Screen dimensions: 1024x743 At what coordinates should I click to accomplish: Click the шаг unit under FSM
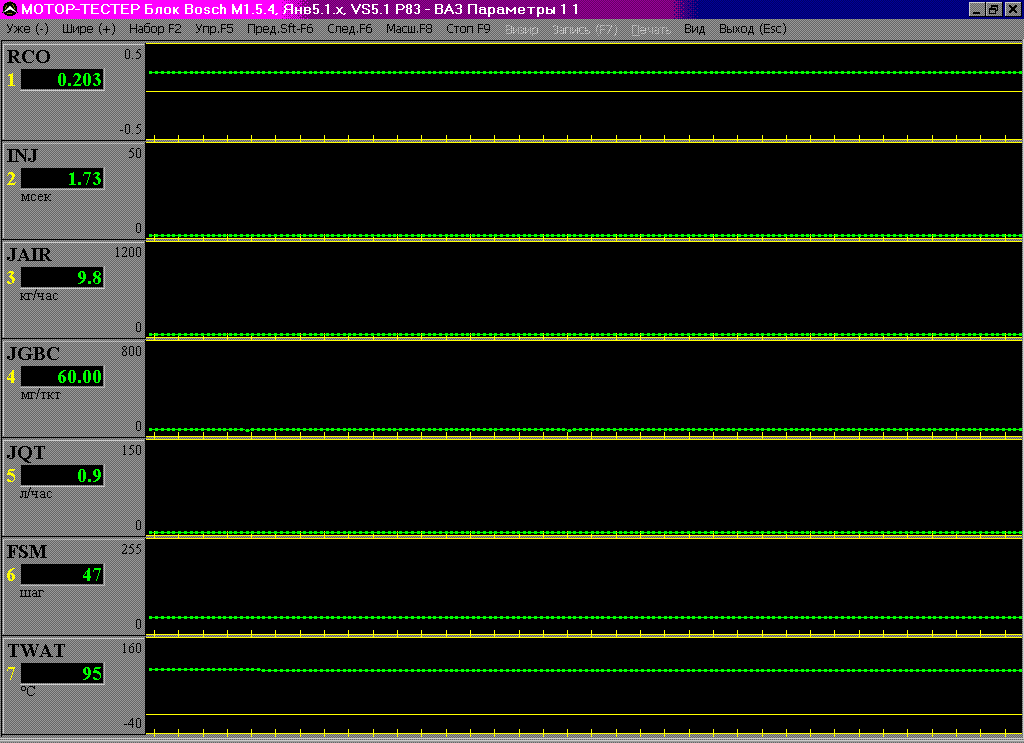(32, 593)
